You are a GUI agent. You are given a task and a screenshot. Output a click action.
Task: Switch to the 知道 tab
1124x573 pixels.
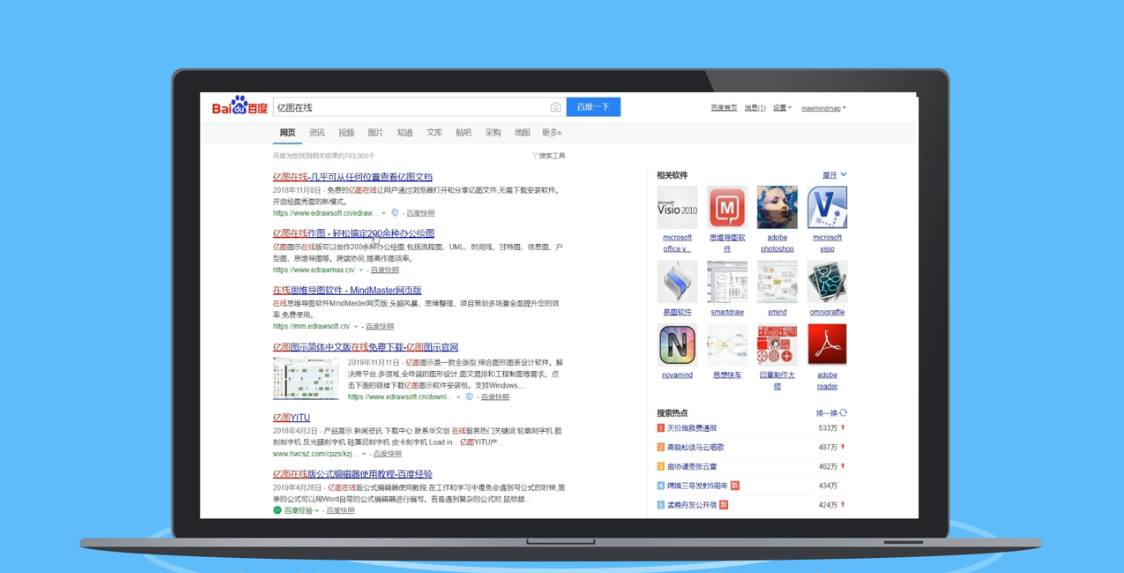405,133
